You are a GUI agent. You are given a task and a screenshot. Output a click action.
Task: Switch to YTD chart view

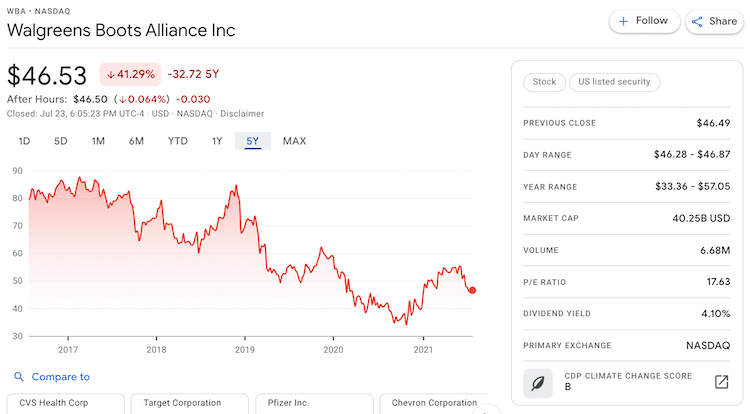click(x=178, y=141)
